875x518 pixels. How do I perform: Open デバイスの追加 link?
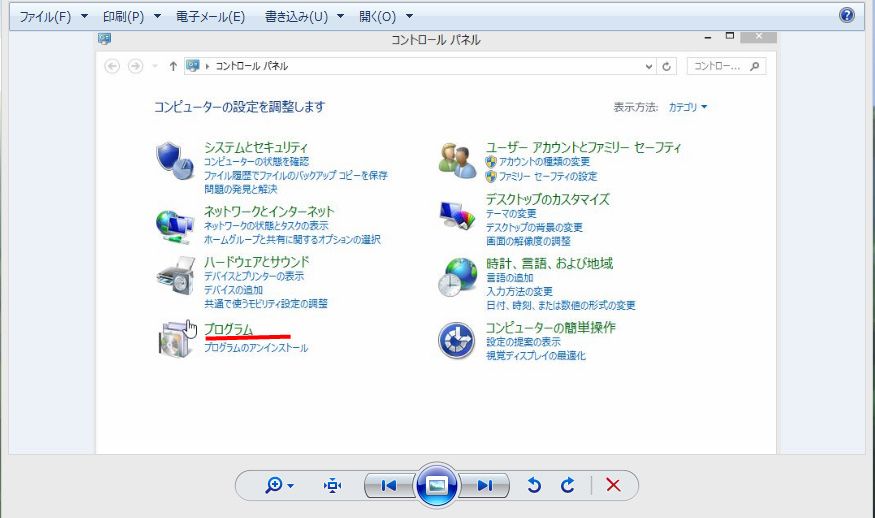[x=233, y=290]
